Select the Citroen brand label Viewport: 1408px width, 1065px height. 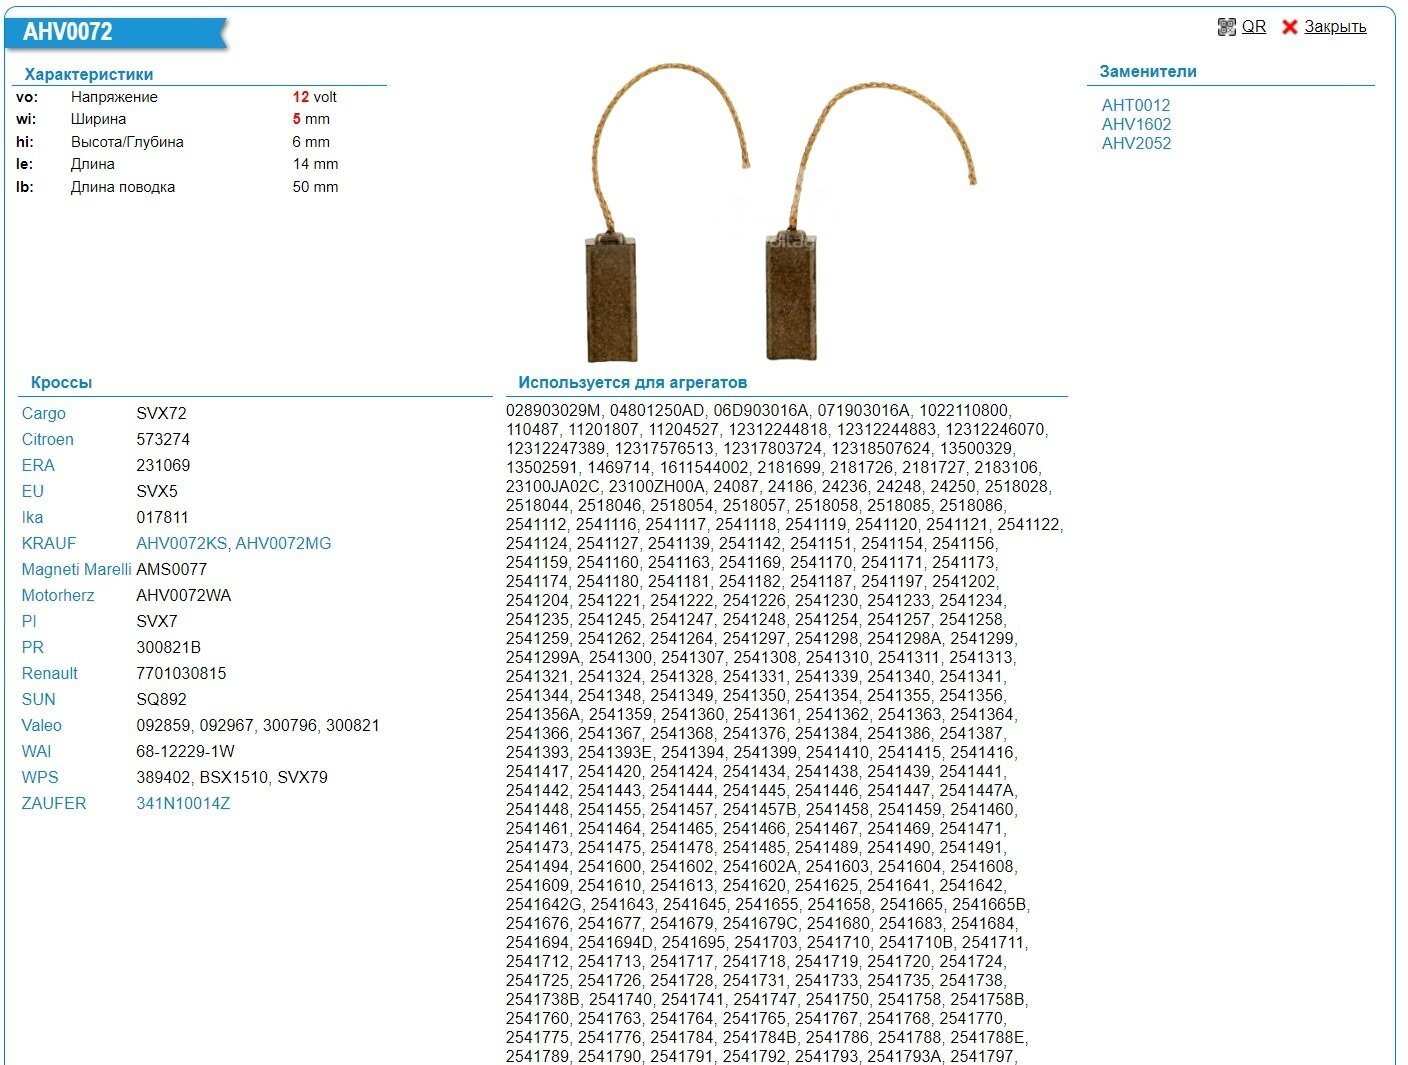(x=48, y=439)
